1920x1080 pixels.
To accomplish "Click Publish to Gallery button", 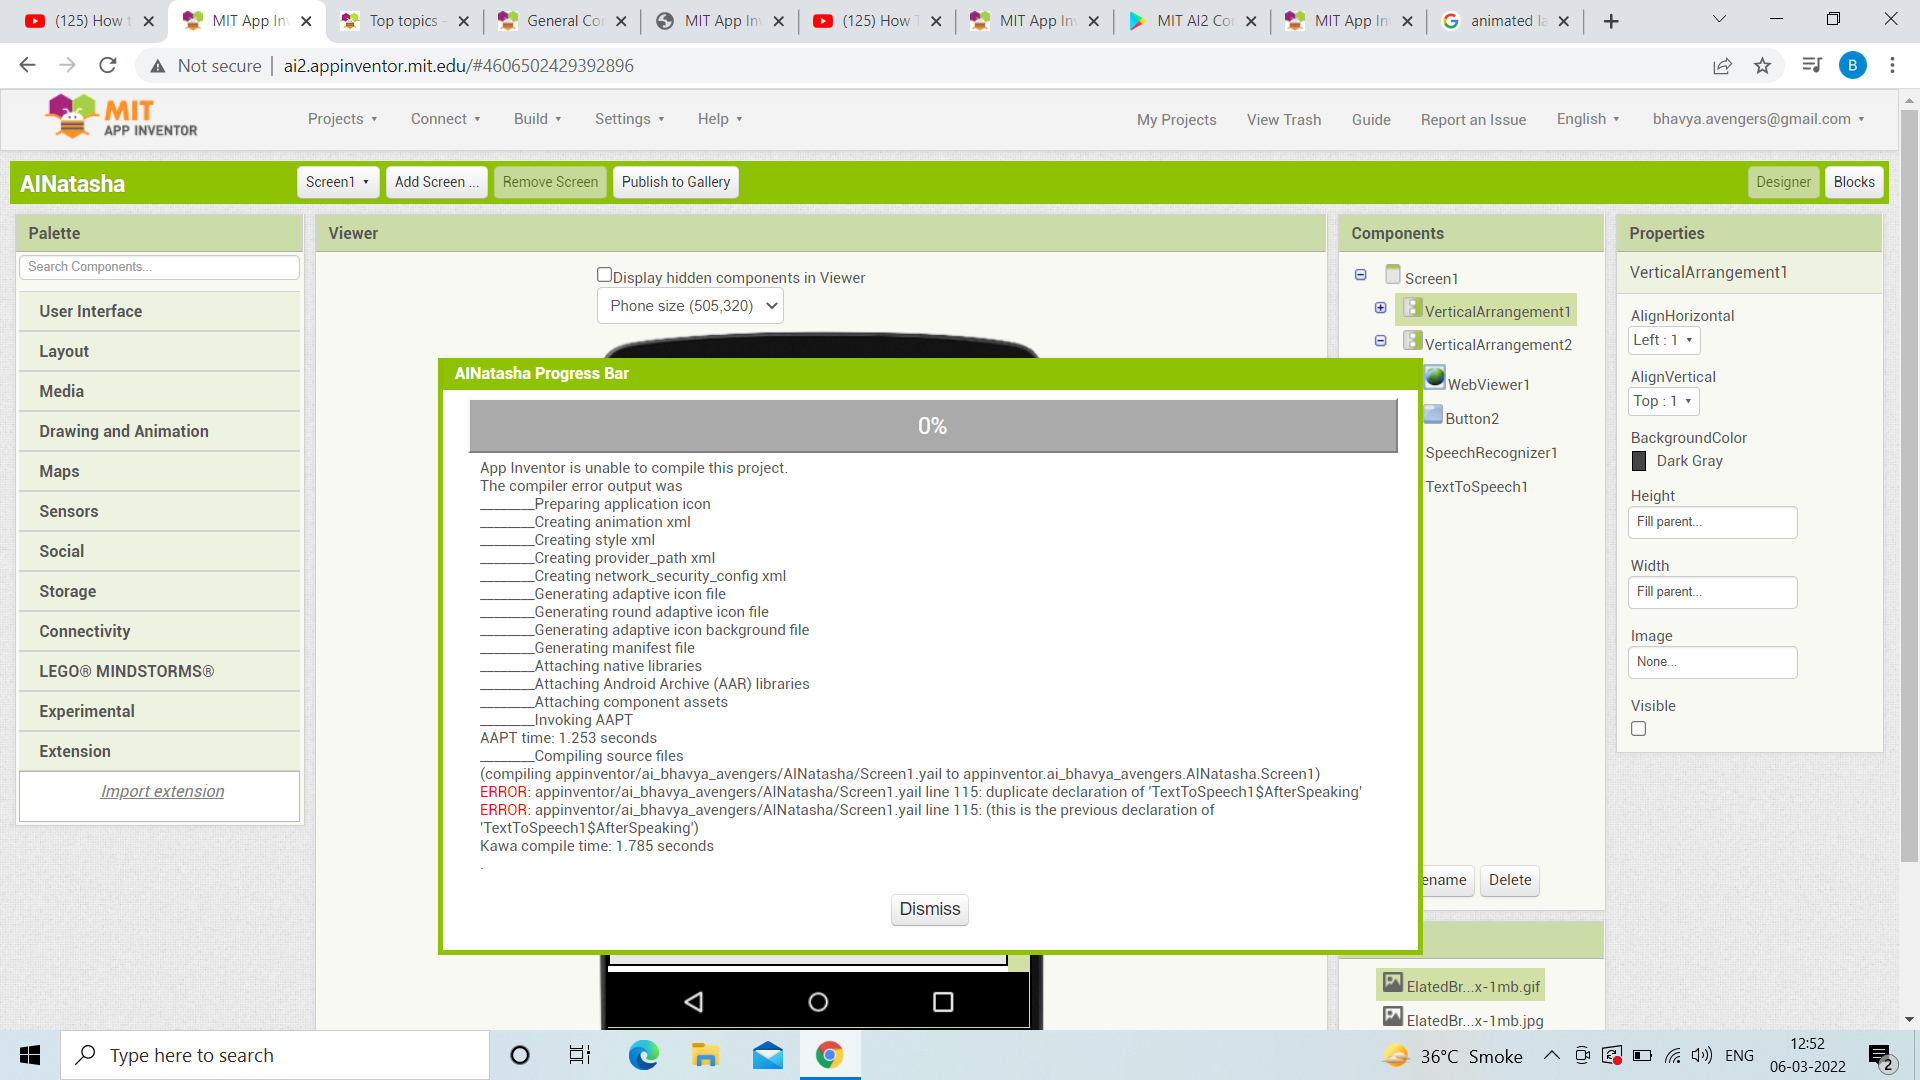I will (x=676, y=182).
